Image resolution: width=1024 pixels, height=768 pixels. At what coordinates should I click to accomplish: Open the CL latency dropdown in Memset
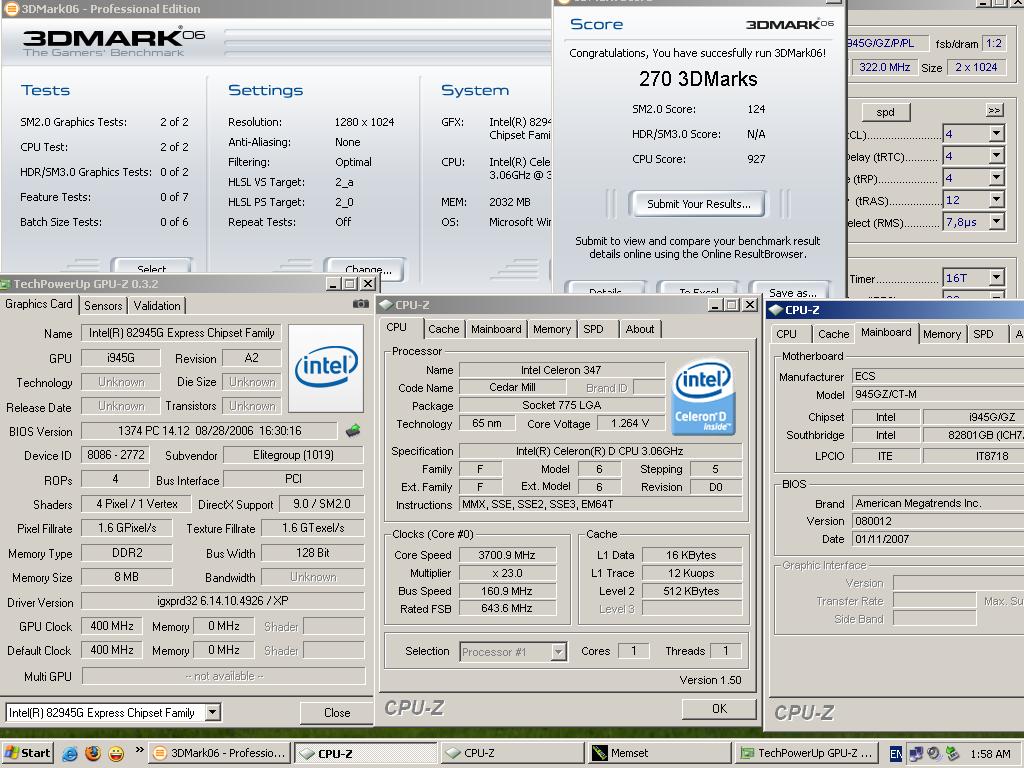(x=996, y=133)
